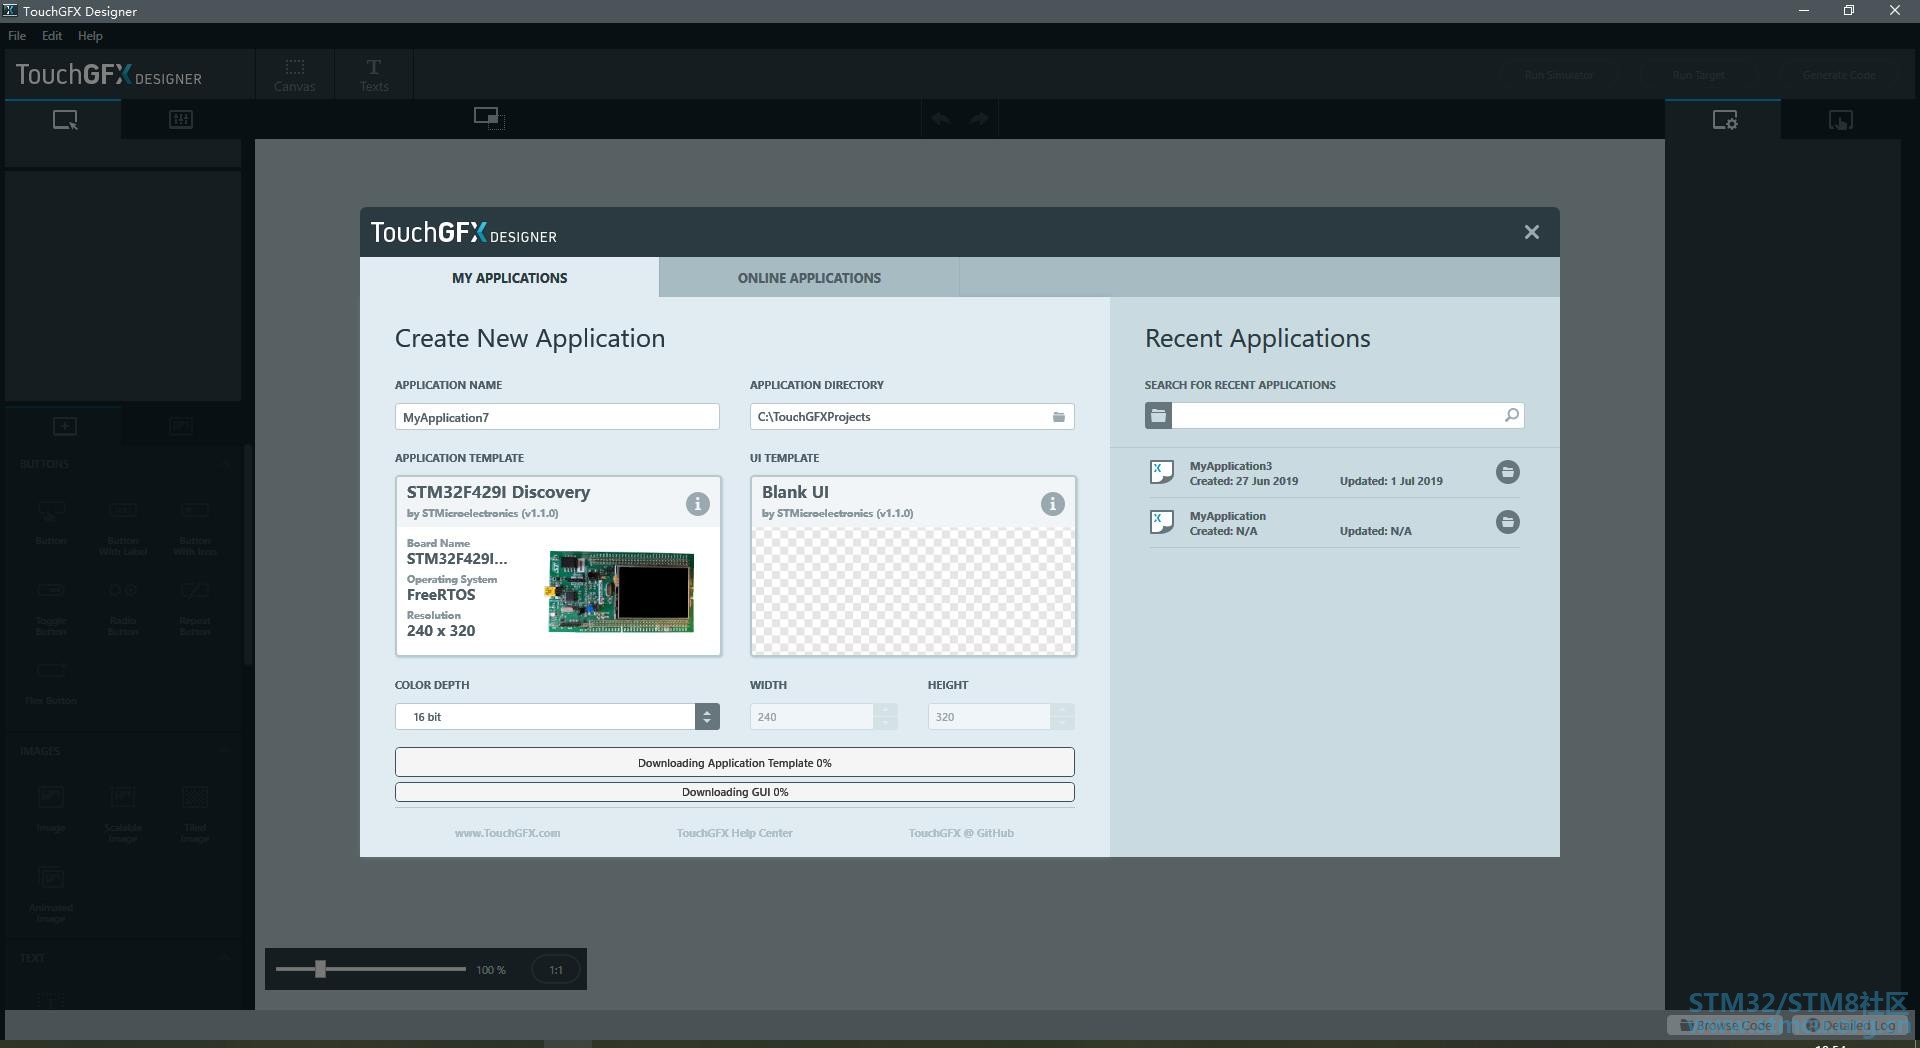This screenshot has width=1920, height=1048.
Task: Click the magnifier icon in recent applications search
Action: click(1511, 415)
